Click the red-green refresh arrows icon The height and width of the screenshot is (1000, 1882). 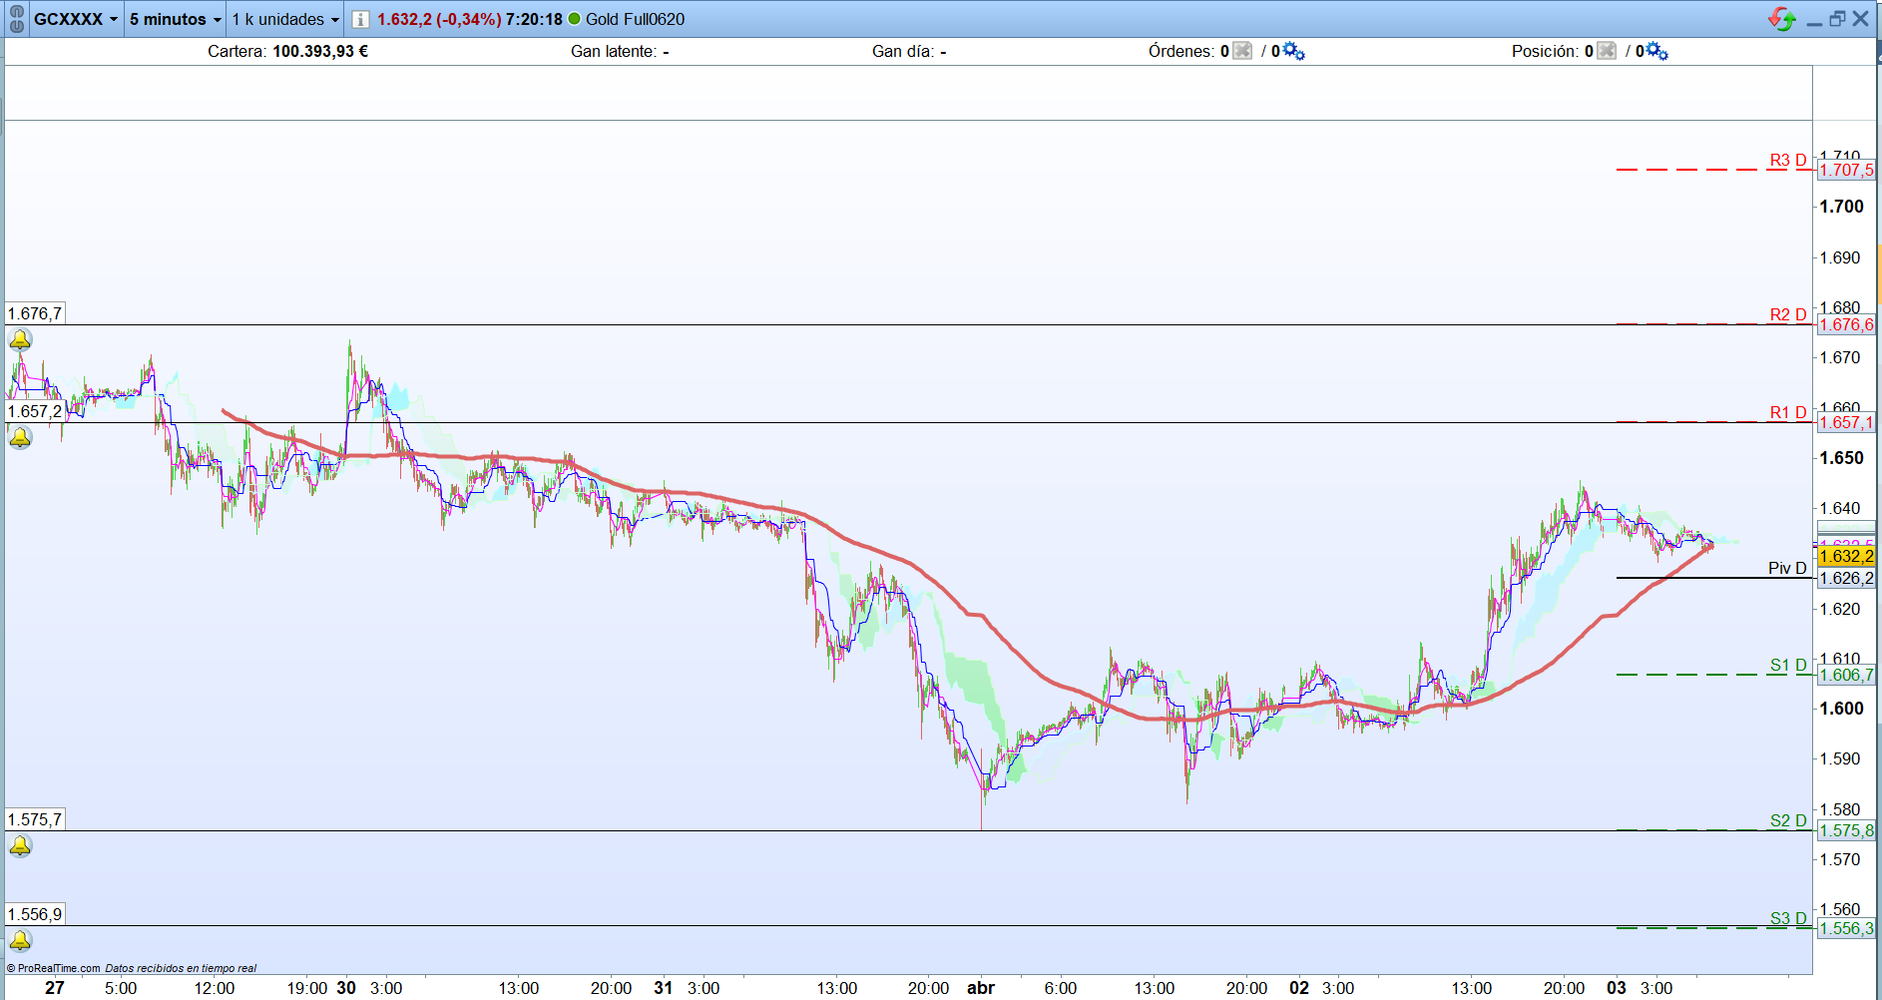click(x=1781, y=19)
